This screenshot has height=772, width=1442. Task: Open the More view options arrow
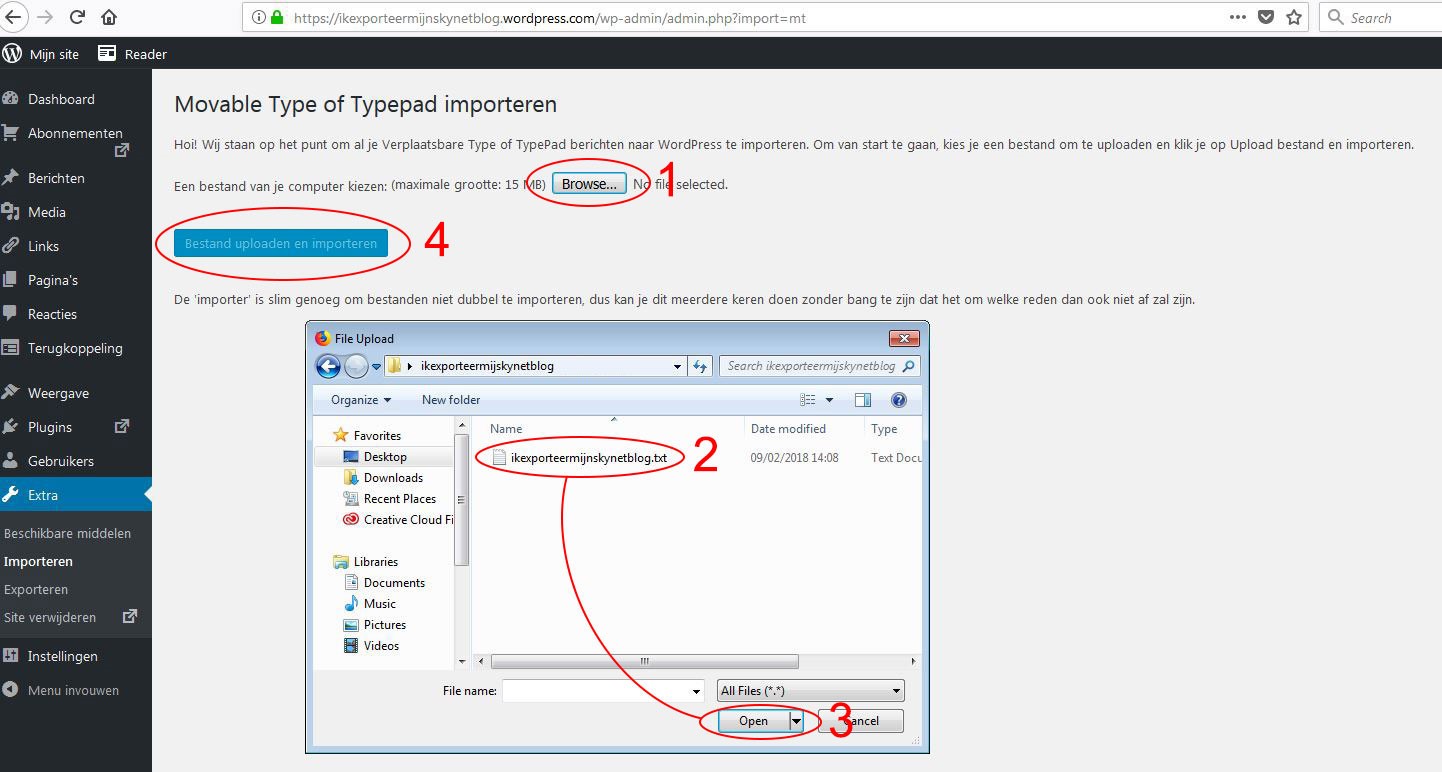pyautogui.click(x=830, y=400)
